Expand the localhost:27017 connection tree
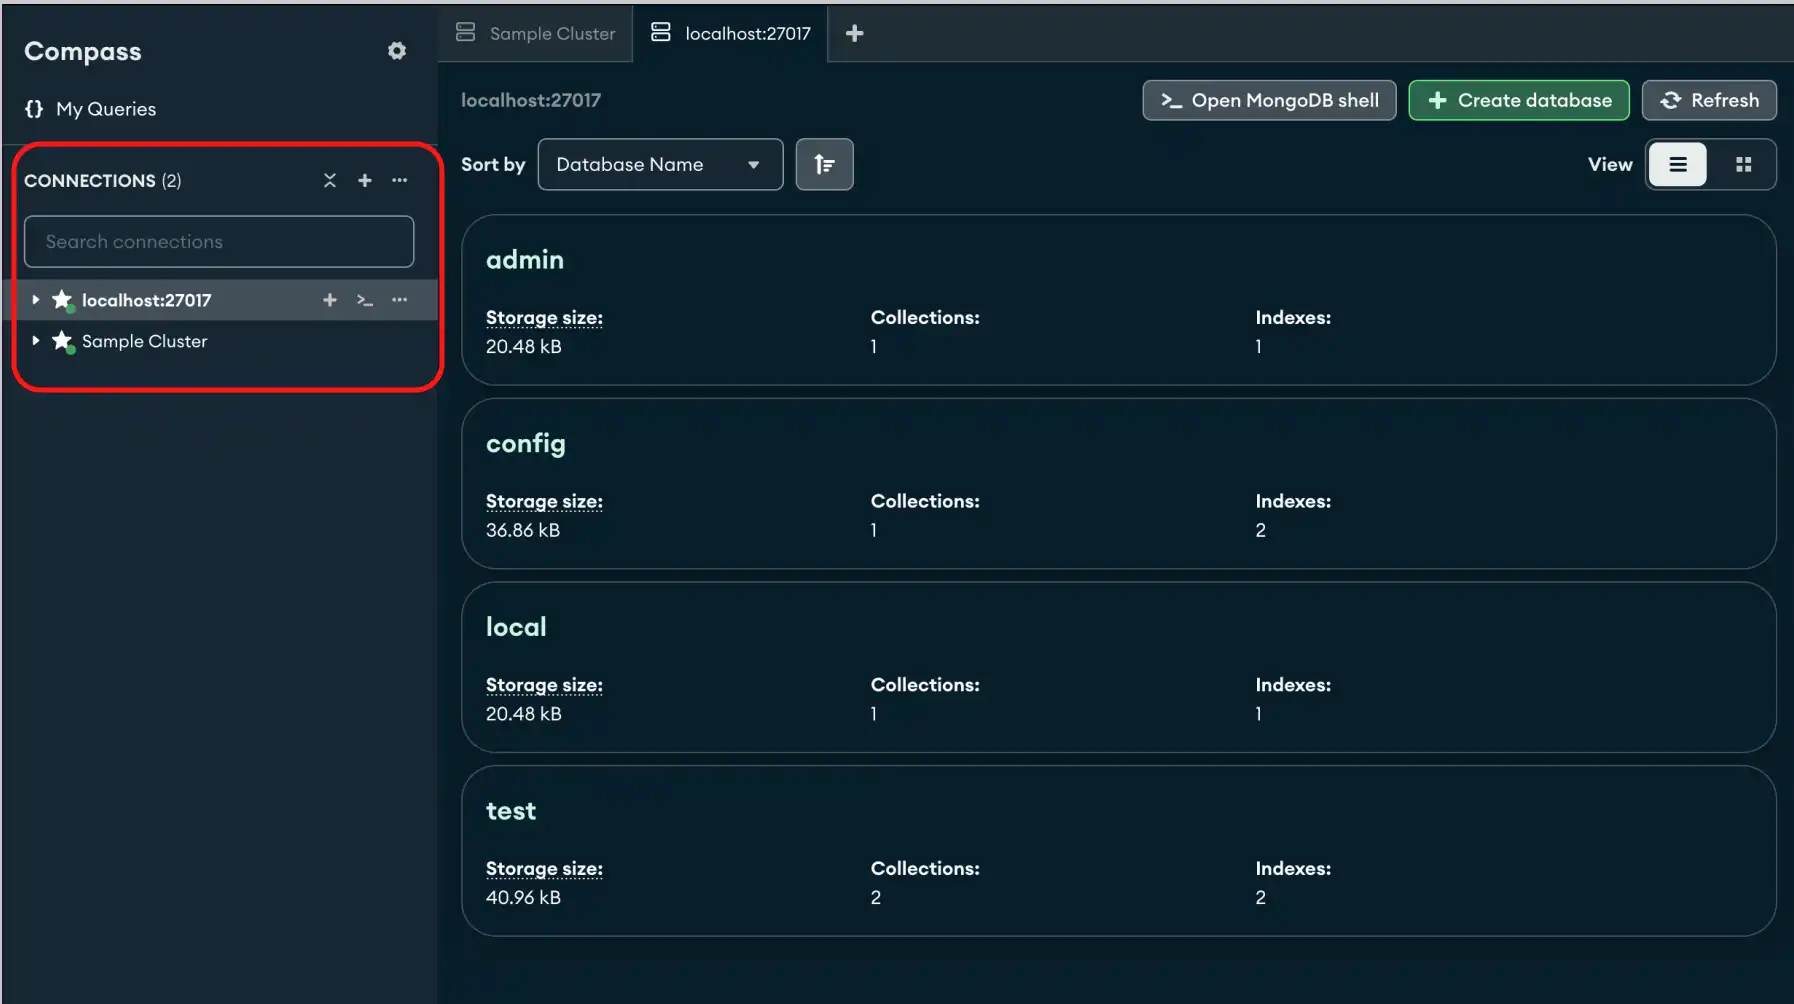This screenshot has height=1004, width=1794. (36, 300)
